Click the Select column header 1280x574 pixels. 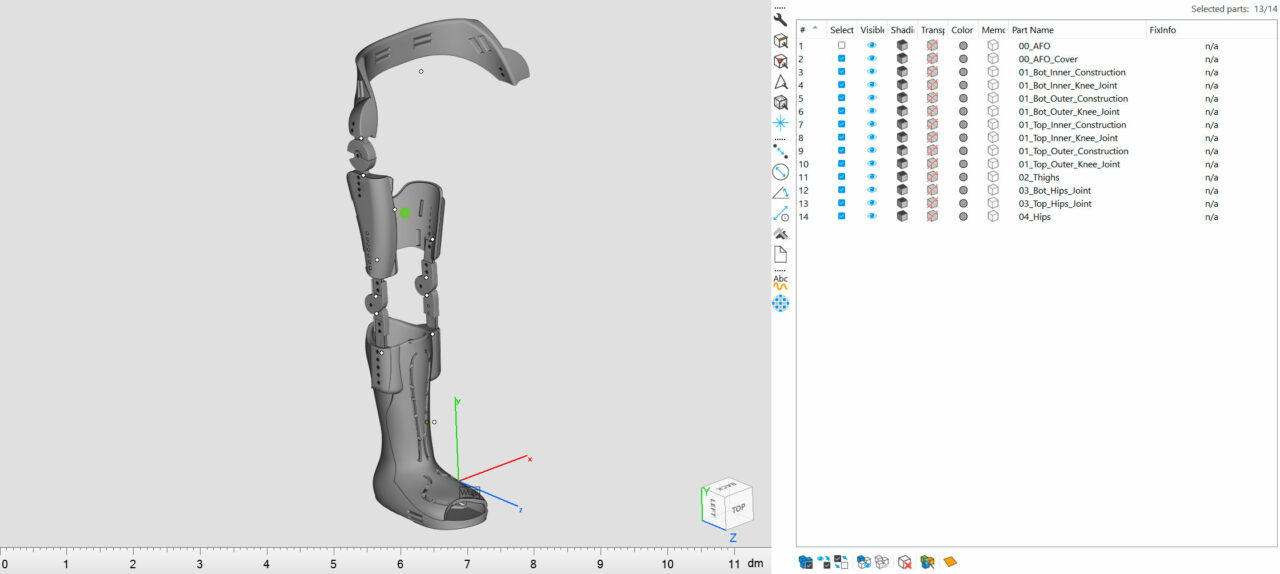pos(842,30)
